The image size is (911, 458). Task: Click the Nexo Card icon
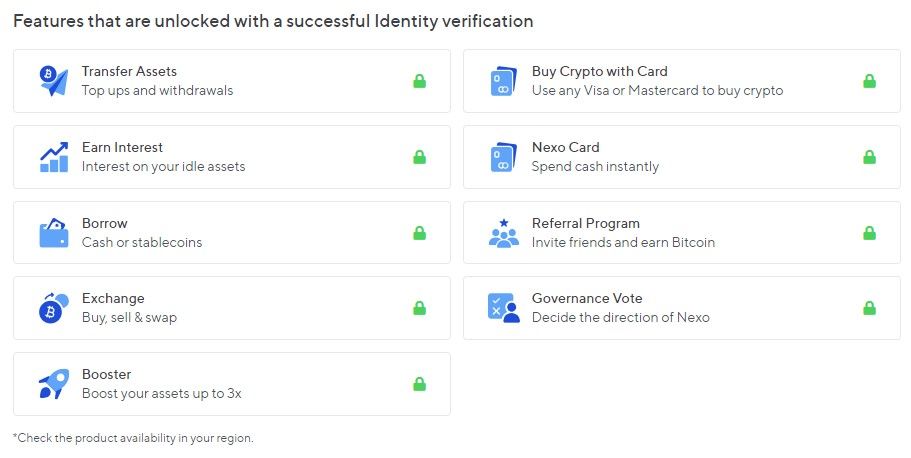click(503, 157)
